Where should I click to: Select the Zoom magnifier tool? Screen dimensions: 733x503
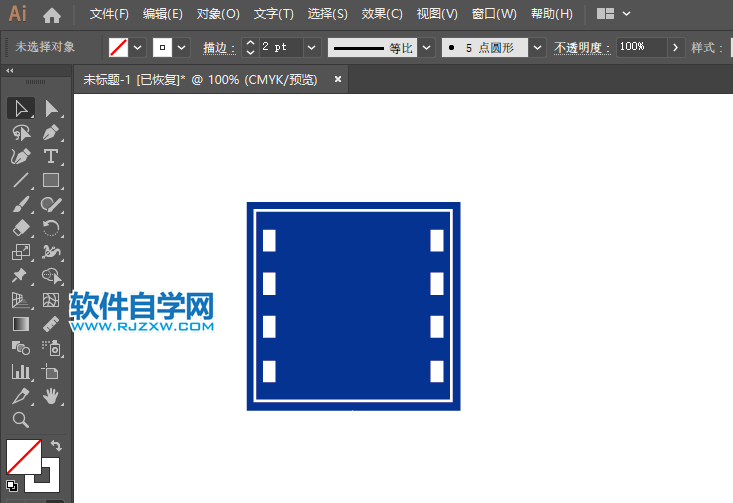click(20, 420)
